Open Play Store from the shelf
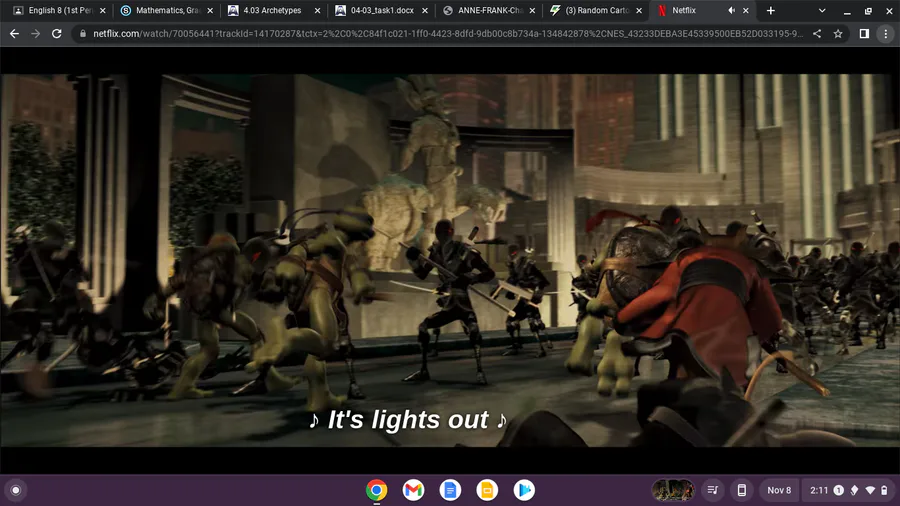 coord(523,490)
